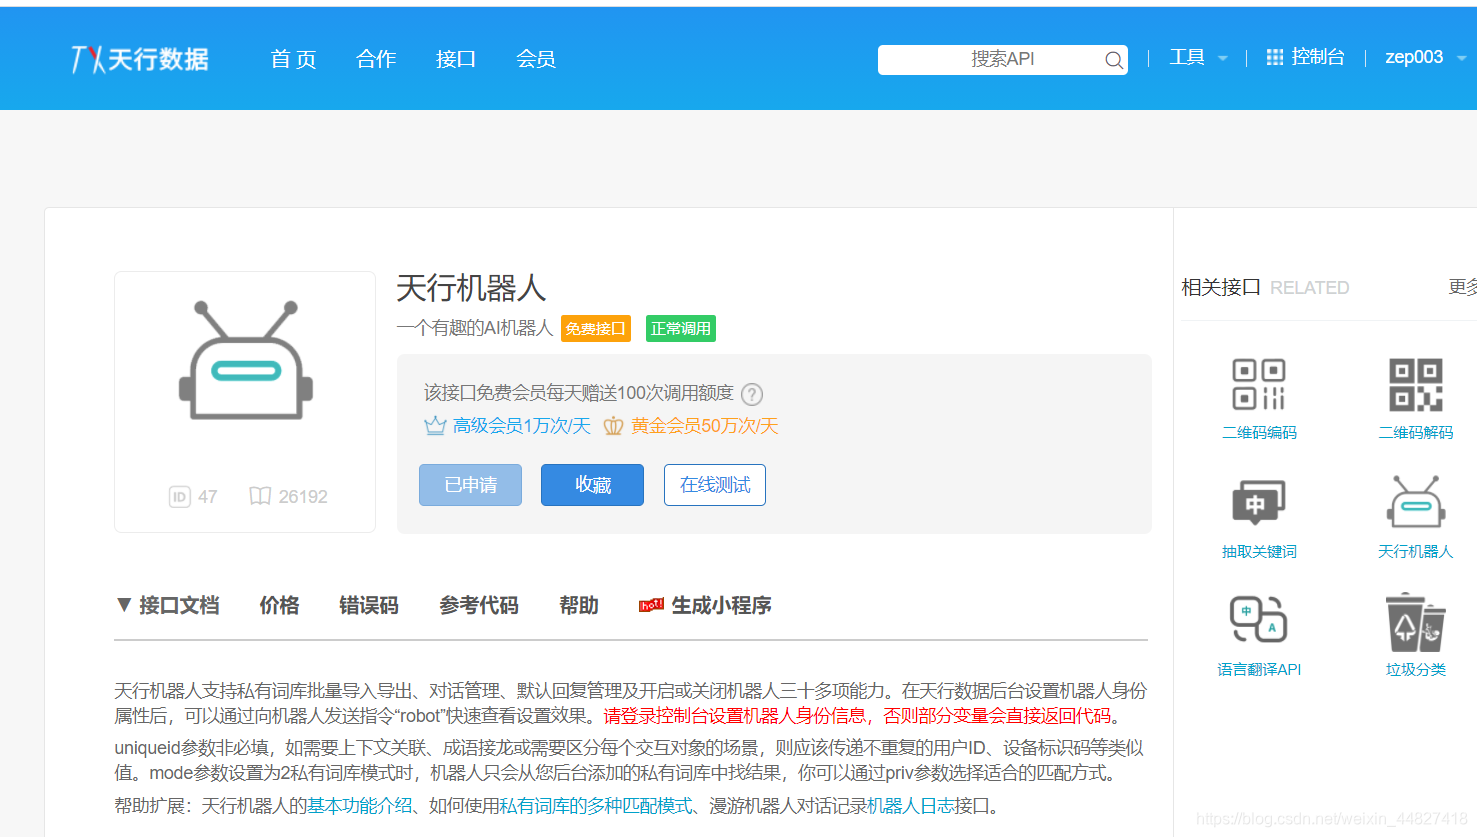Select the 垃圾分类 trash sorting icon
Screen dimensions: 1477x837
[1415, 623]
